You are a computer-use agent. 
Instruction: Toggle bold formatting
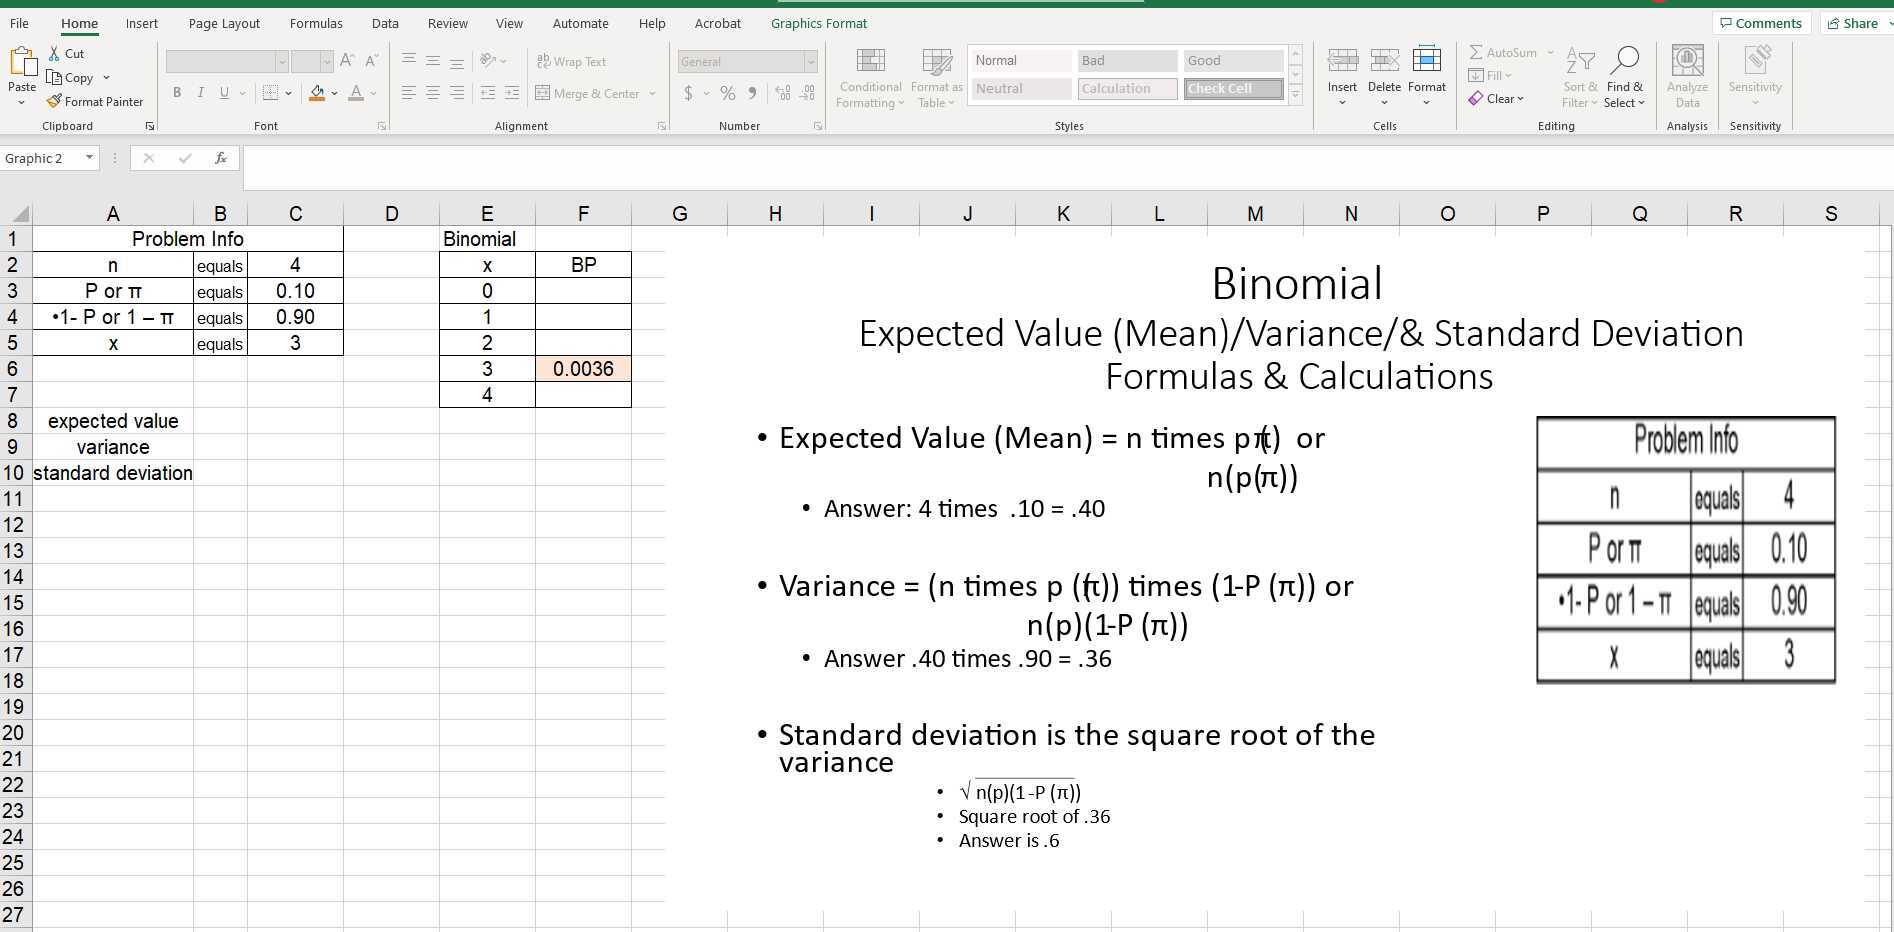tap(177, 93)
